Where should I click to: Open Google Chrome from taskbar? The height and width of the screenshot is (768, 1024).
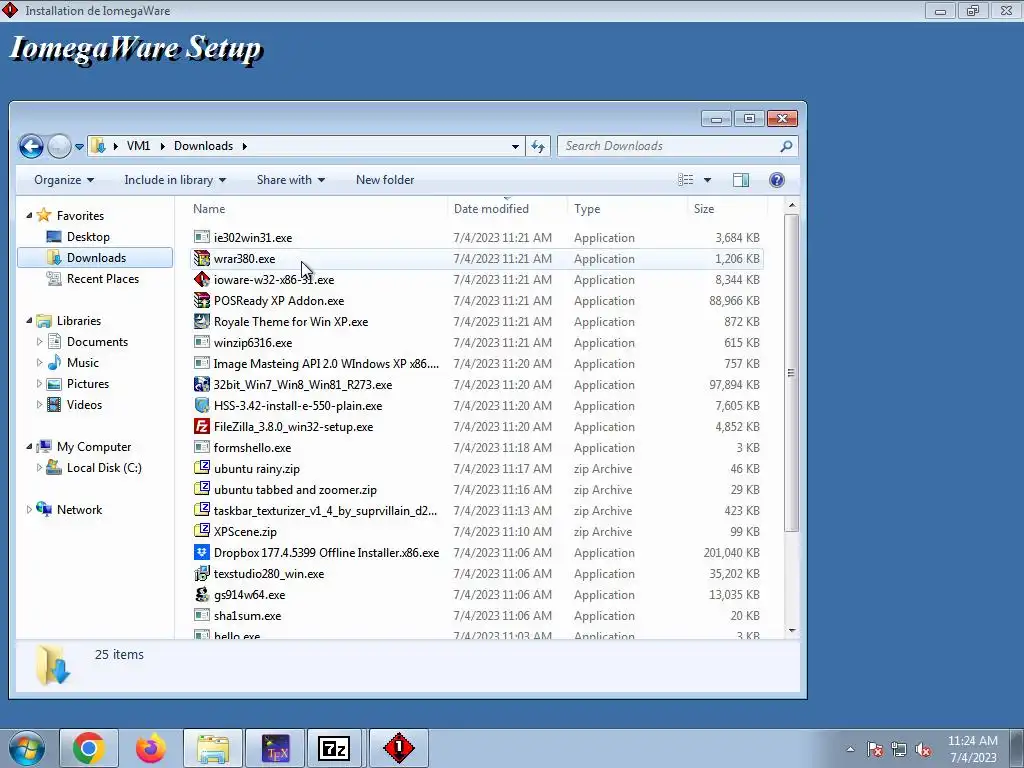89,748
